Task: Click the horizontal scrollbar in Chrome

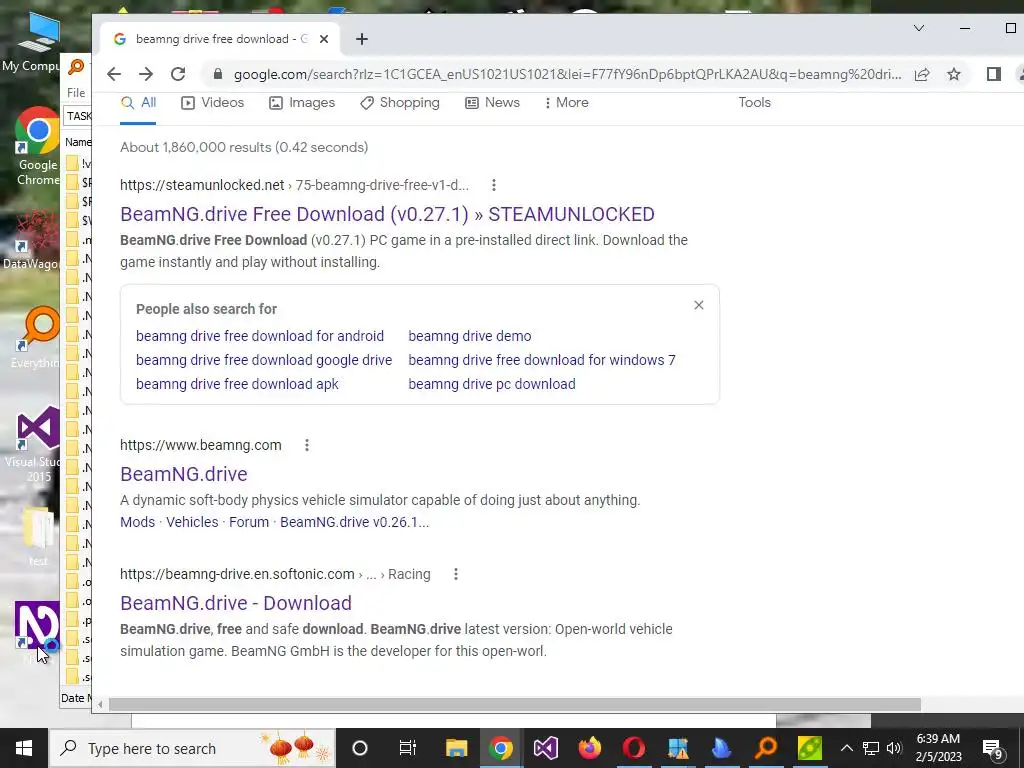Action: [x=515, y=705]
